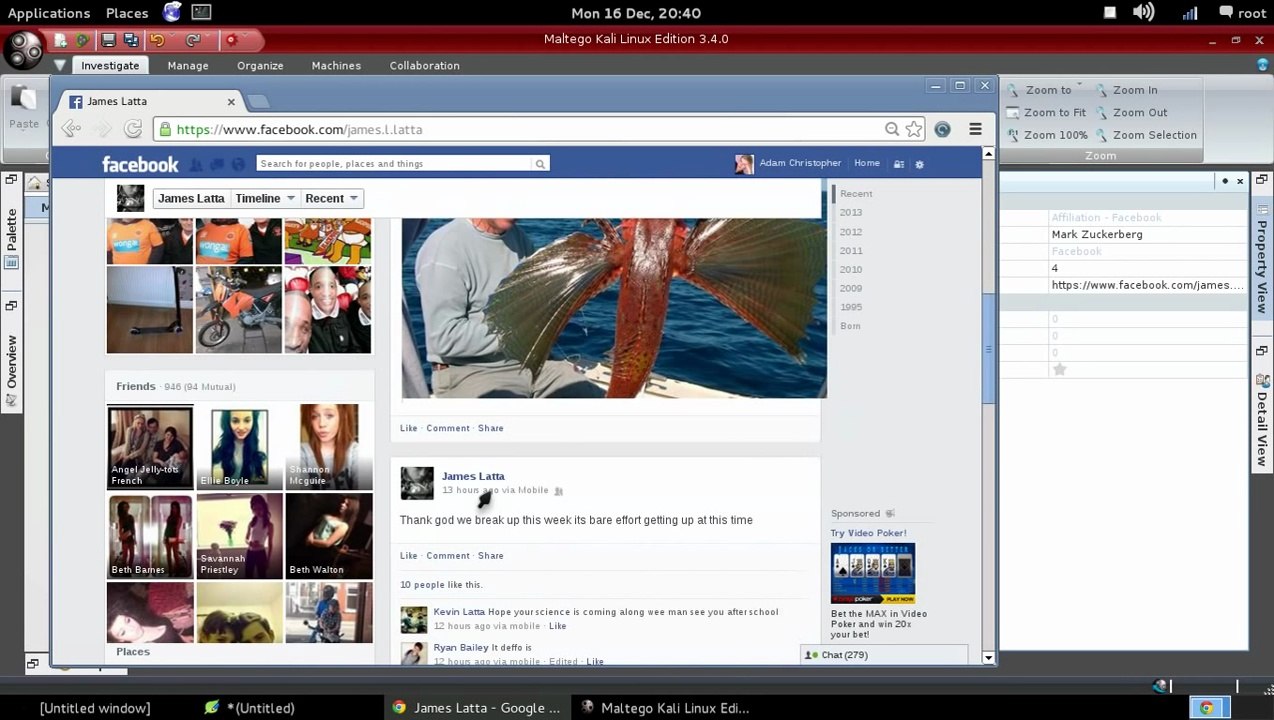Click Comment under the status post
Viewport: 1274px width, 720px height.
[x=448, y=556]
